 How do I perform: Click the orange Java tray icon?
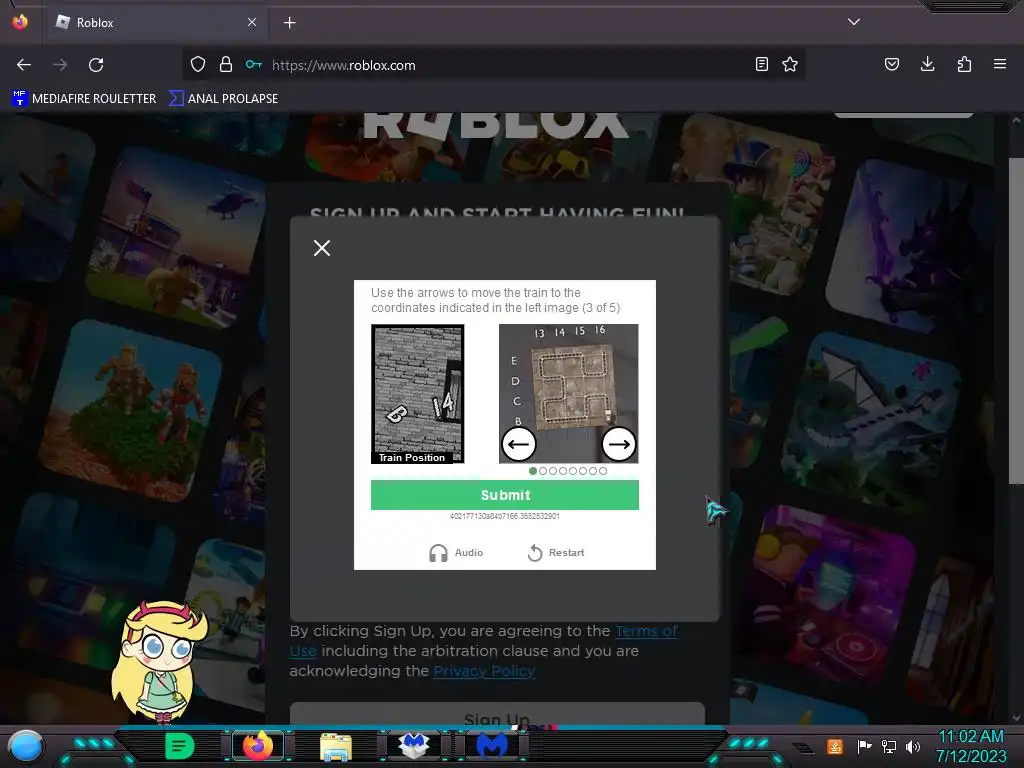[x=835, y=746]
